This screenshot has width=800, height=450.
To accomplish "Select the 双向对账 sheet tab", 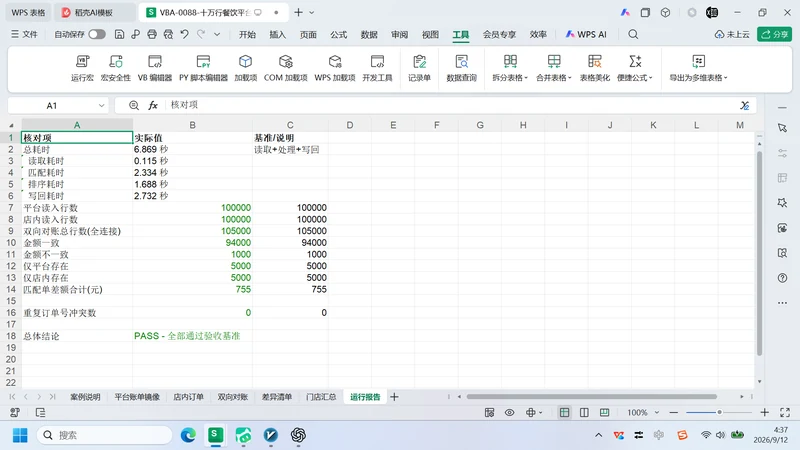I will coord(233,397).
